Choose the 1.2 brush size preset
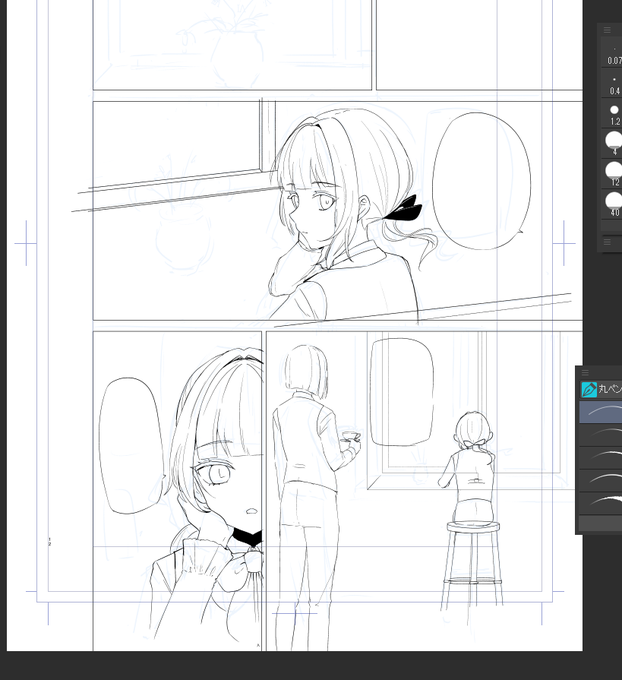The image size is (622, 680). (612, 113)
